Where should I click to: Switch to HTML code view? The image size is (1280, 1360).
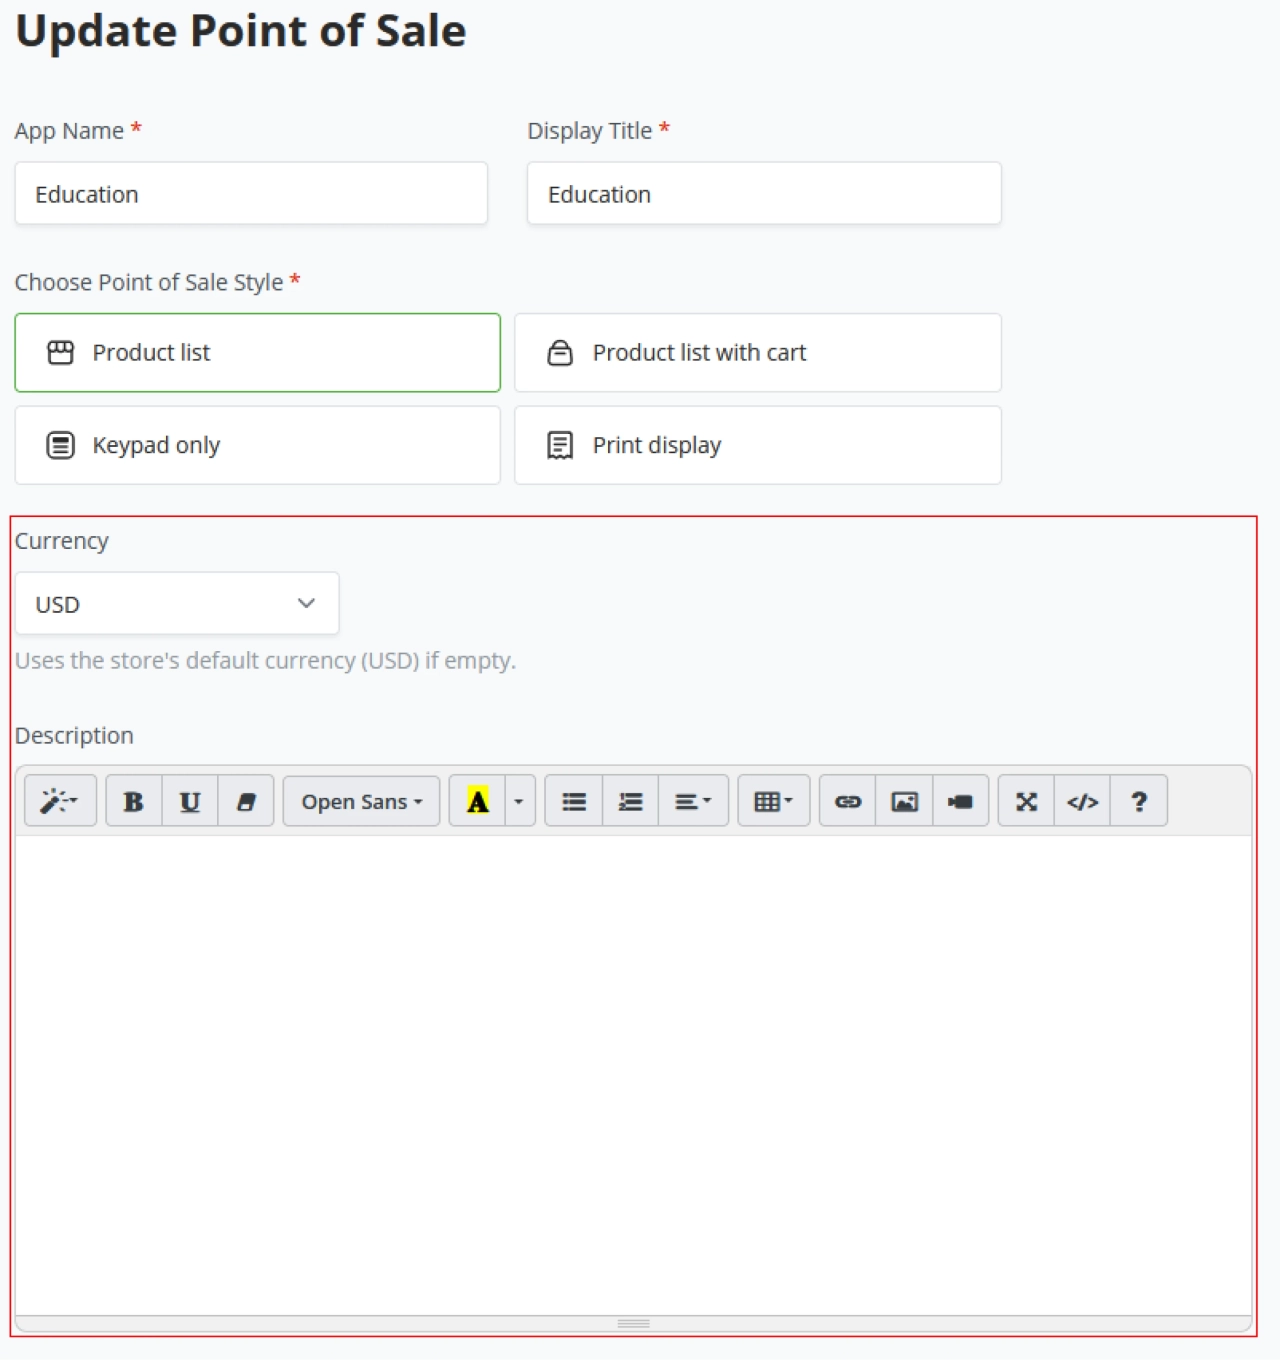(x=1082, y=802)
